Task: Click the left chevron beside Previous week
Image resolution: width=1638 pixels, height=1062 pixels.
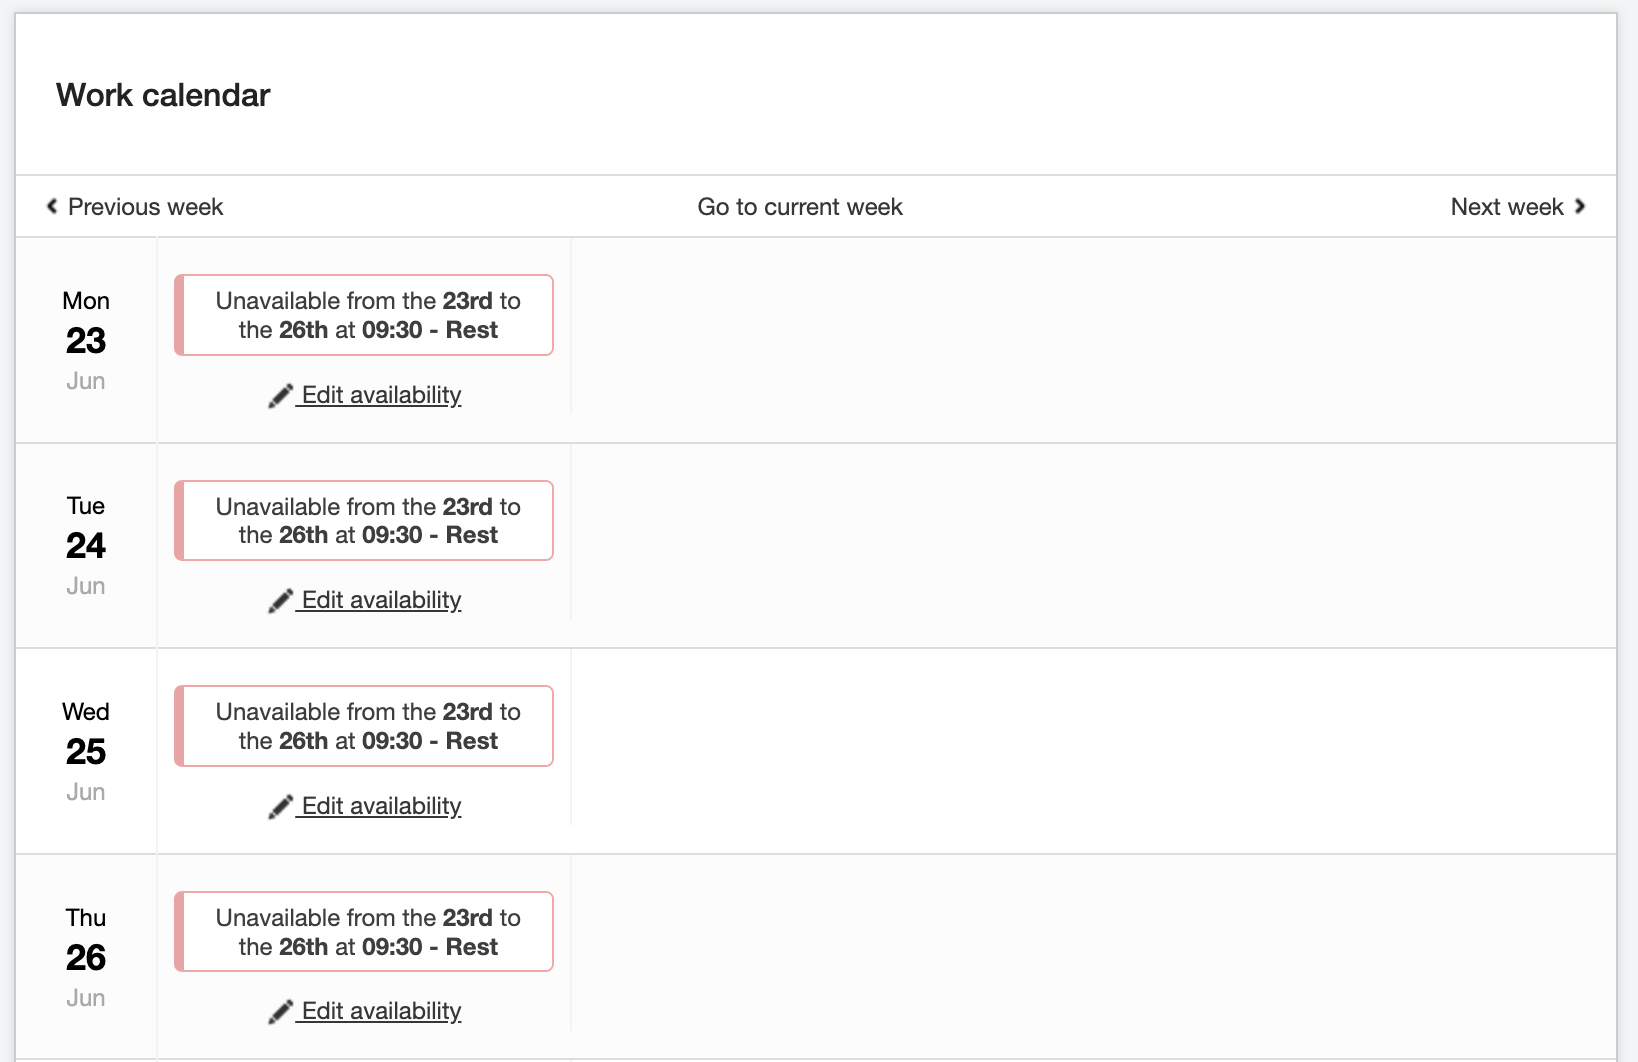Action: tap(52, 206)
